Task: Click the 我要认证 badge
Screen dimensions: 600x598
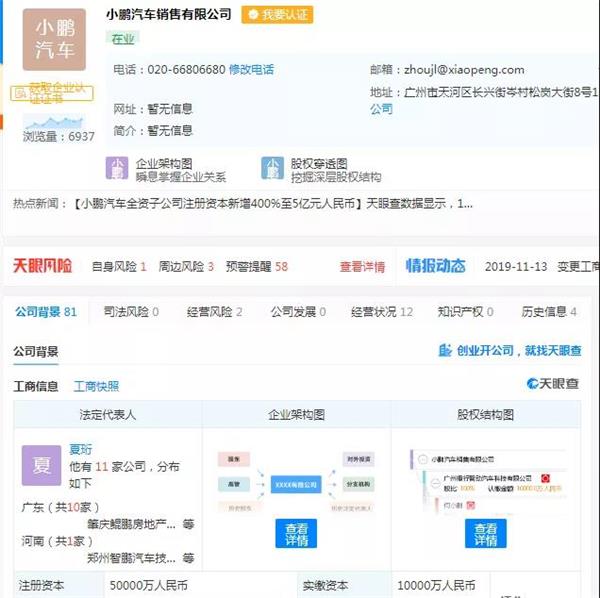Action: click(277, 15)
